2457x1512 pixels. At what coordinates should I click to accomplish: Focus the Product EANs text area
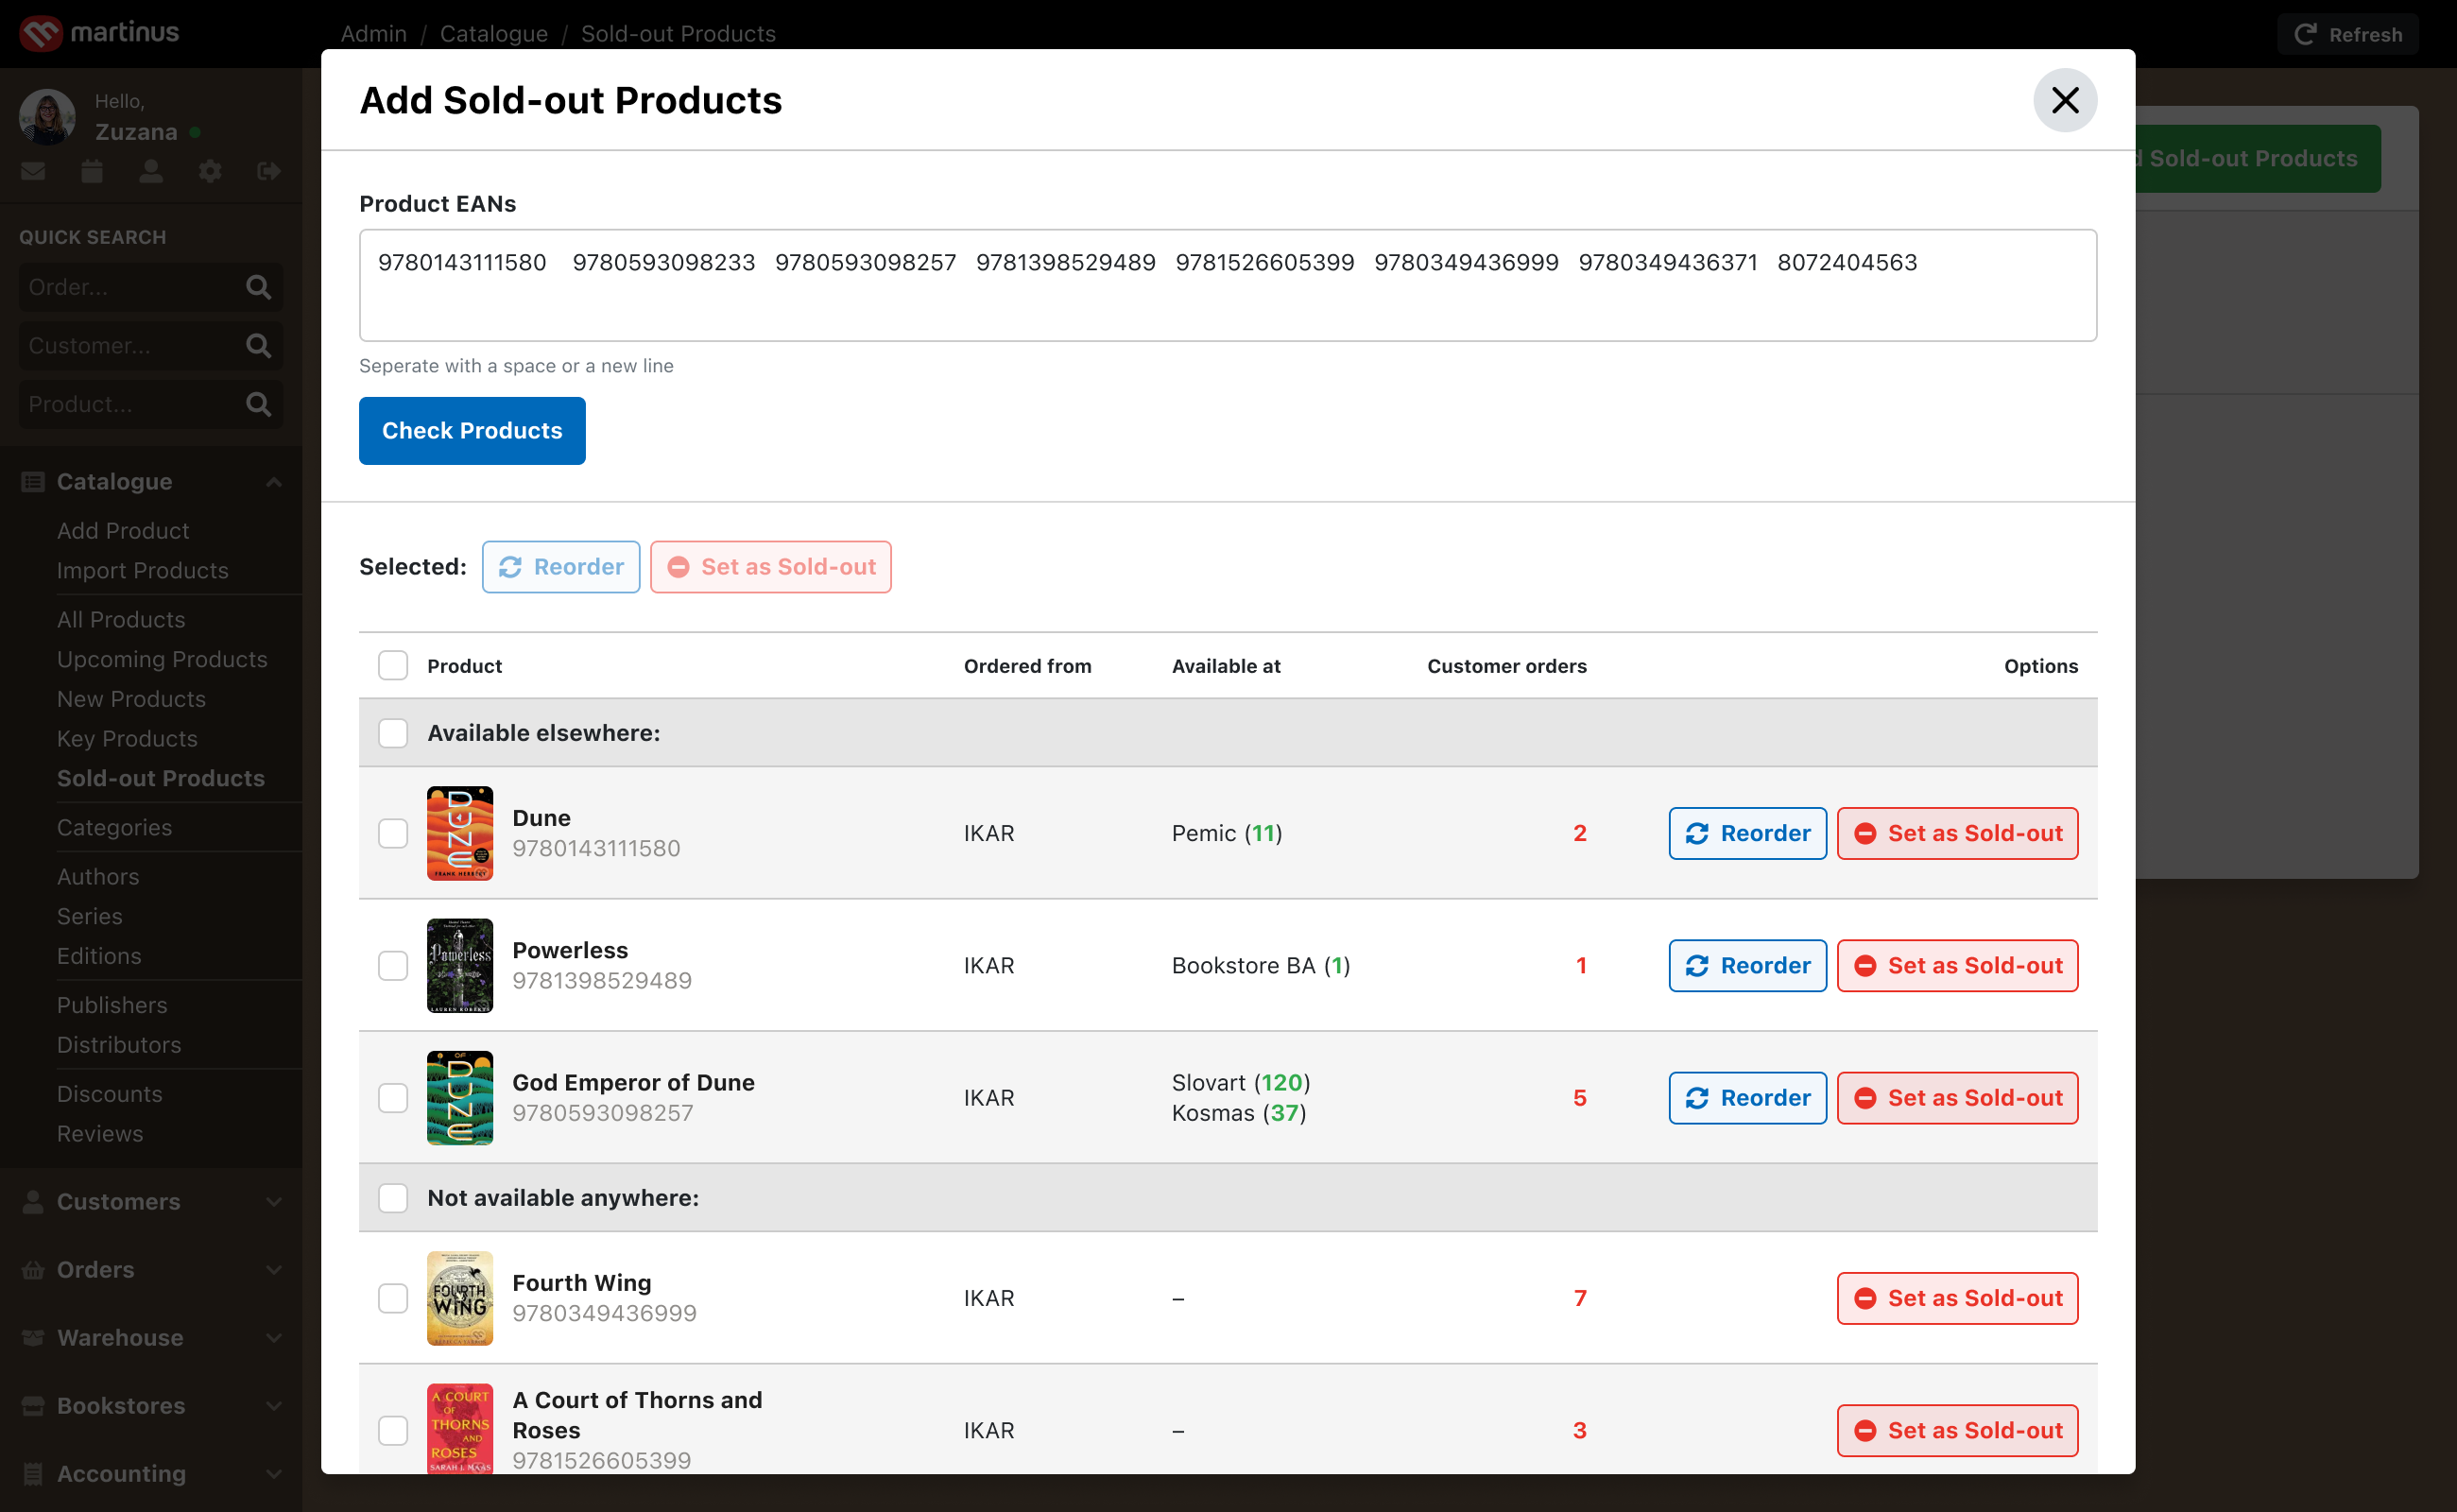[x=1228, y=286]
